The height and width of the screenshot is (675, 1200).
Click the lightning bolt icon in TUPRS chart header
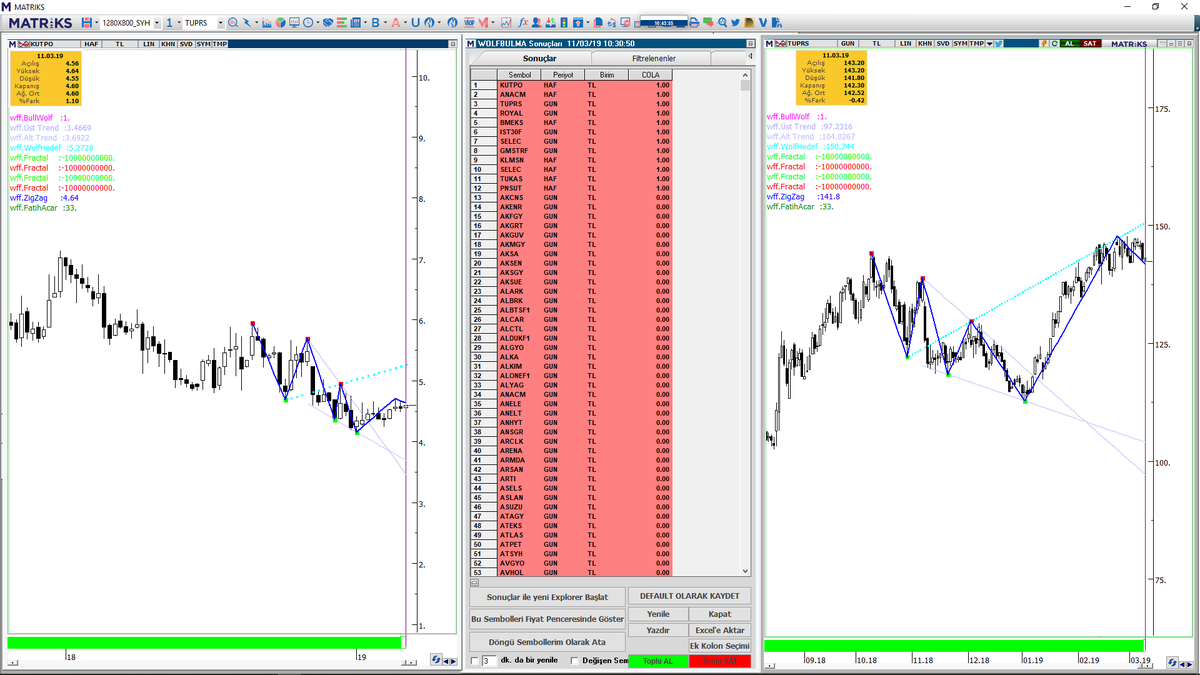click(x=1043, y=44)
